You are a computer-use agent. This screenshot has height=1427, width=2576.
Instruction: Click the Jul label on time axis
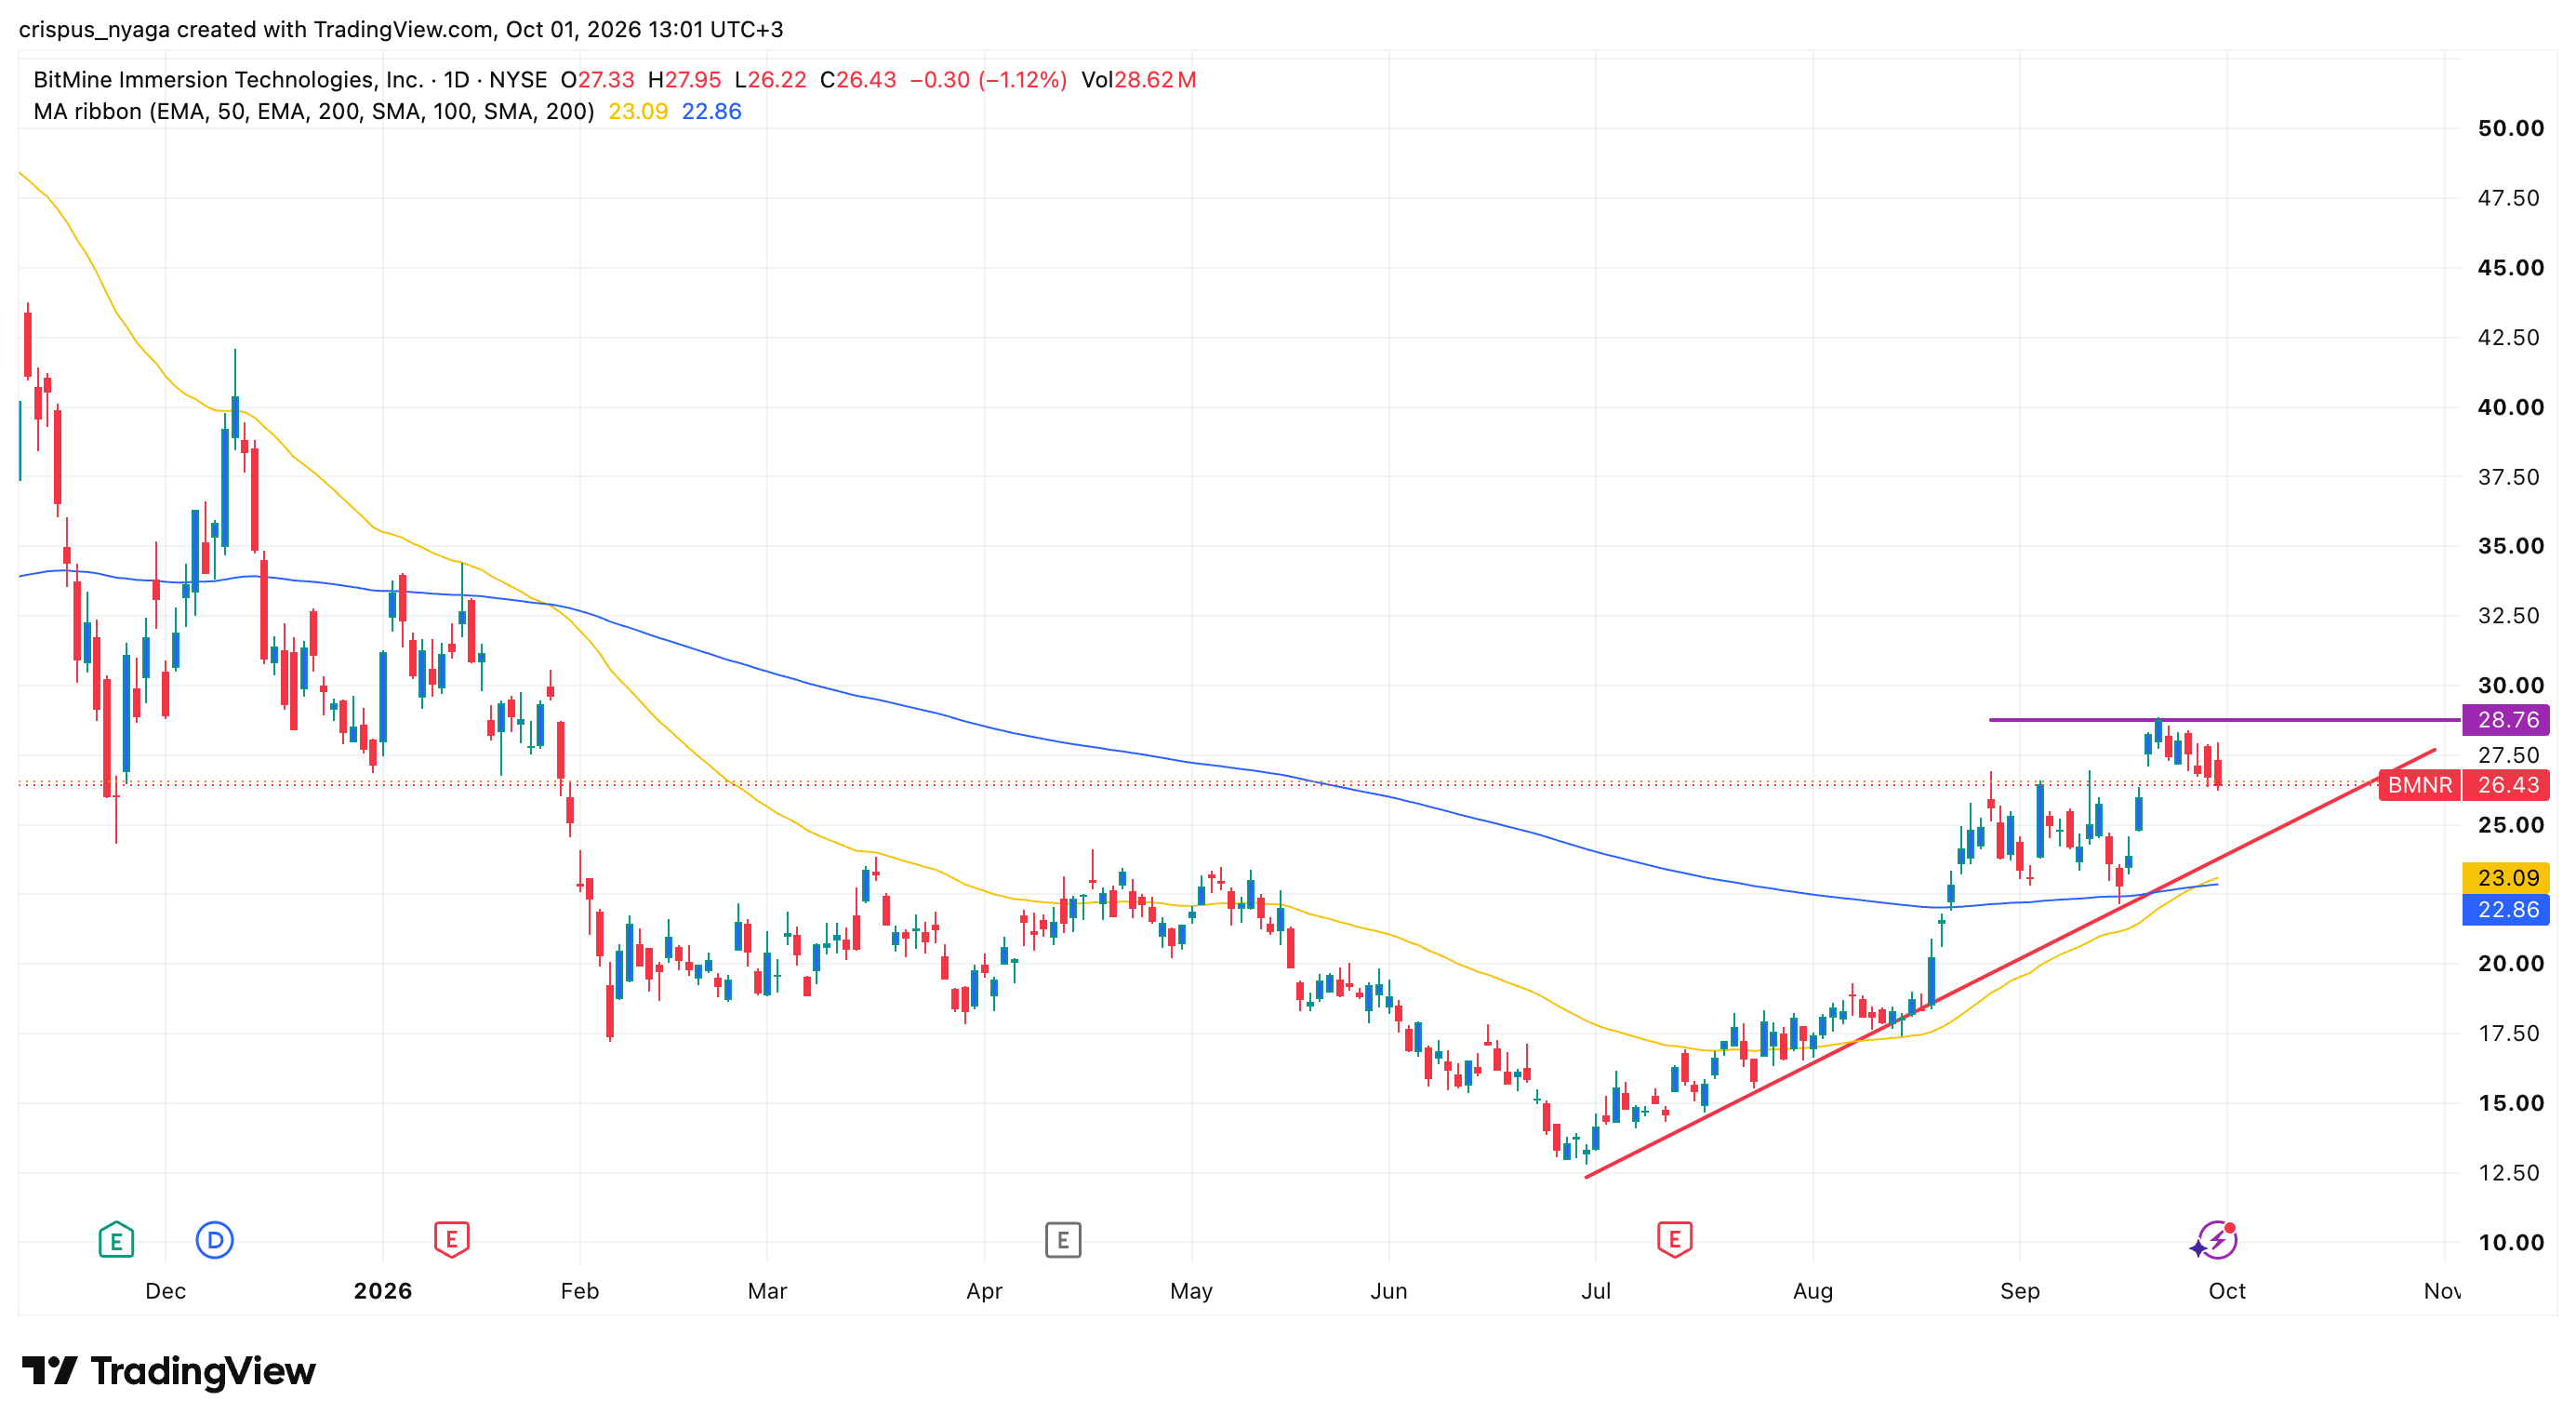(1596, 1291)
